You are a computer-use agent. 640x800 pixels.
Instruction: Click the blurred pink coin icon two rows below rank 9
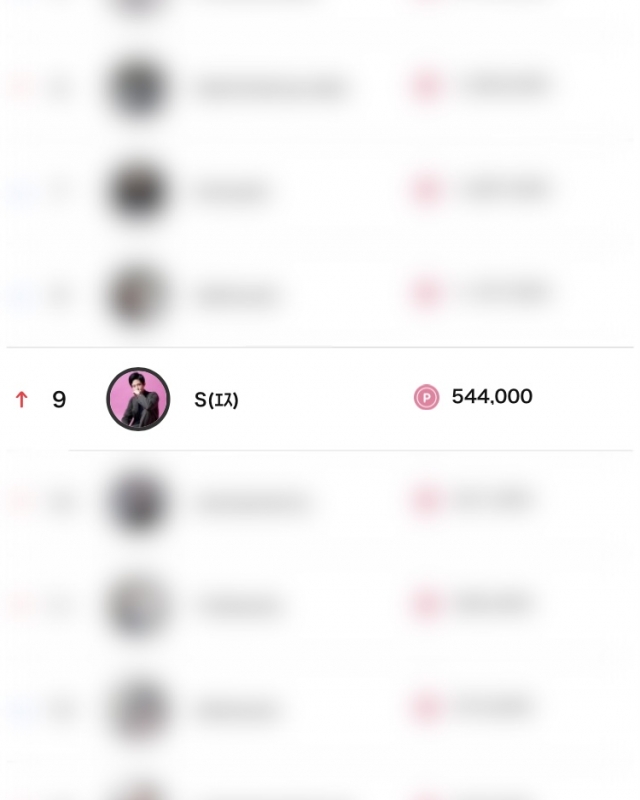click(x=426, y=604)
